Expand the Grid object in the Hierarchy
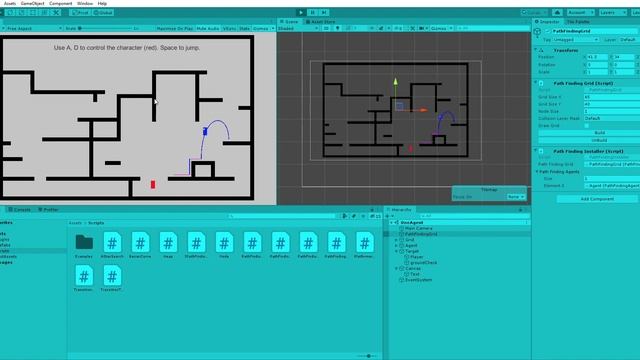Image resolution: width=640 pixels, height=360 pixels. click(x=396, y=240)
